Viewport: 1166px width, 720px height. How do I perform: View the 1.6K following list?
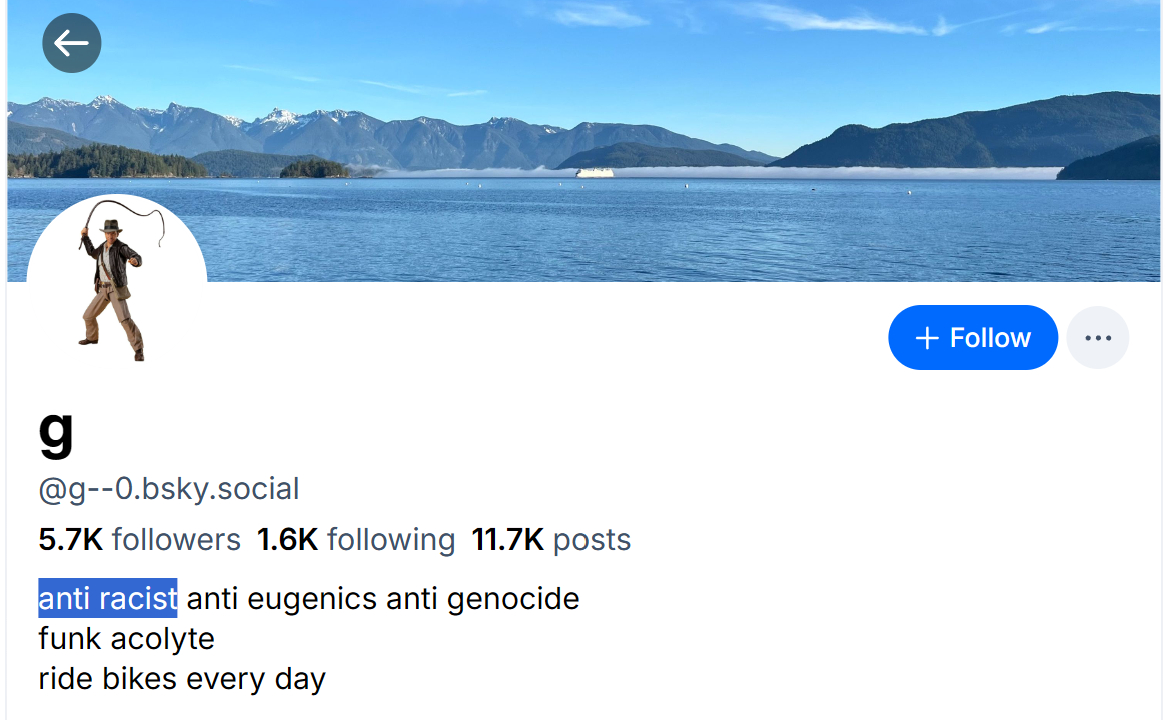click(x=355, y=540)
